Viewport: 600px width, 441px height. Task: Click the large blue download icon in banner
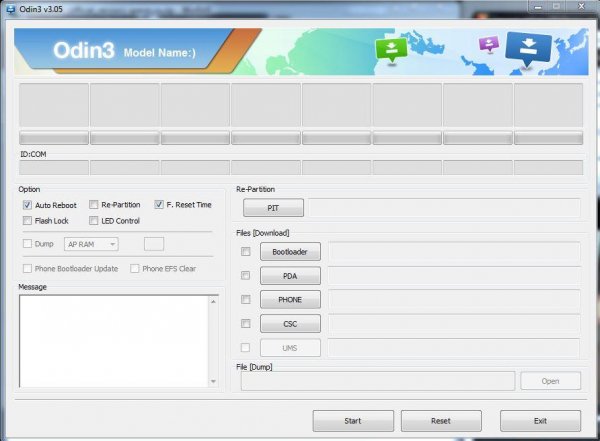528,48
